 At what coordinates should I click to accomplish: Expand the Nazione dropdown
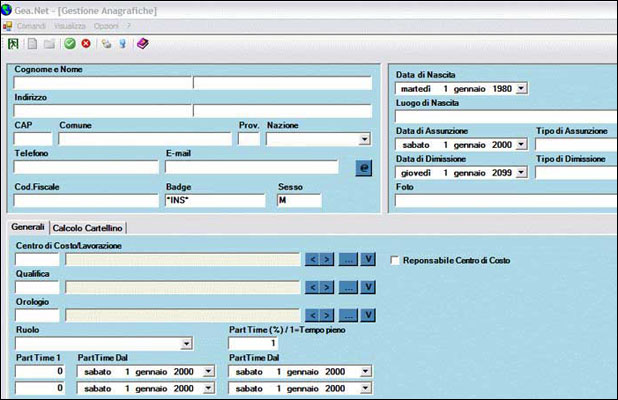(364, 140)
